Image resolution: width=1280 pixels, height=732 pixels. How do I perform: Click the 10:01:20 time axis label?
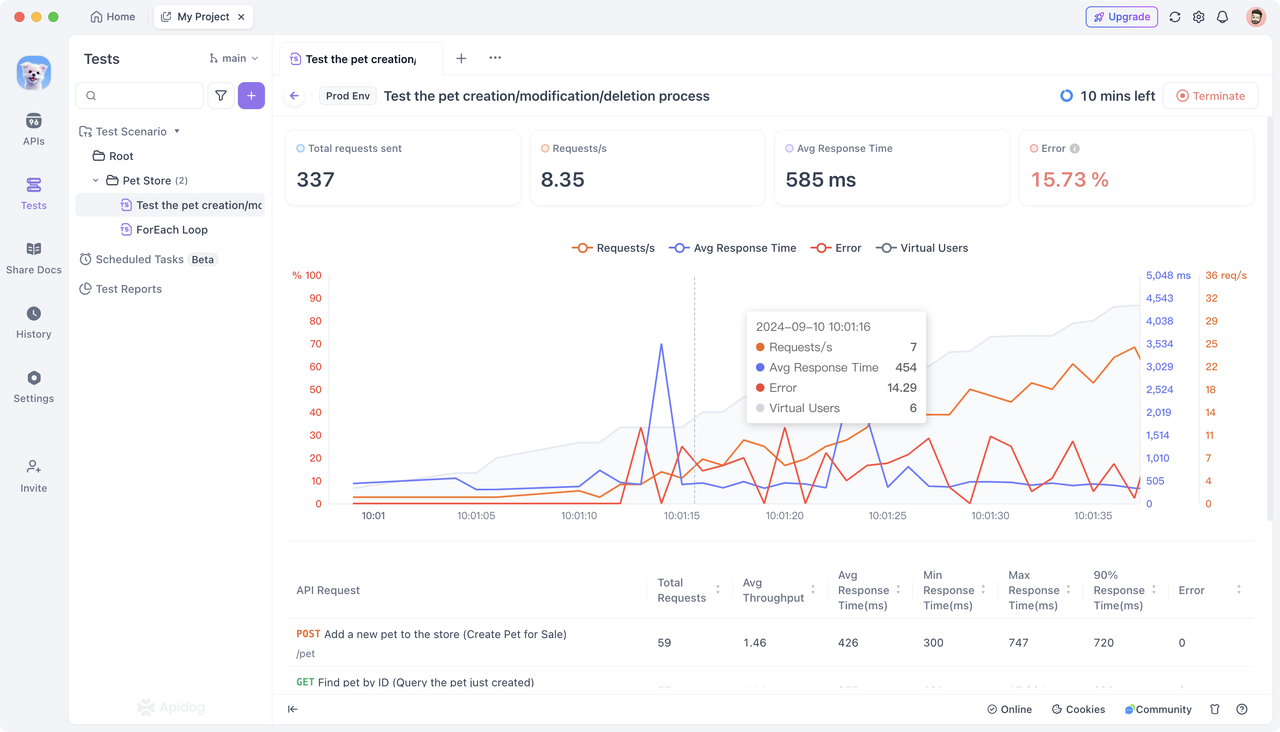click(x=784, y=516)
